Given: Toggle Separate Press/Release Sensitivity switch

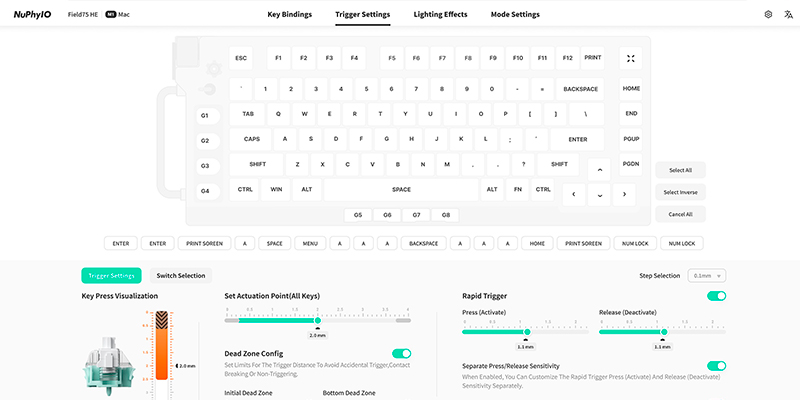Looking at the screenshot, I should coord(716,367).
